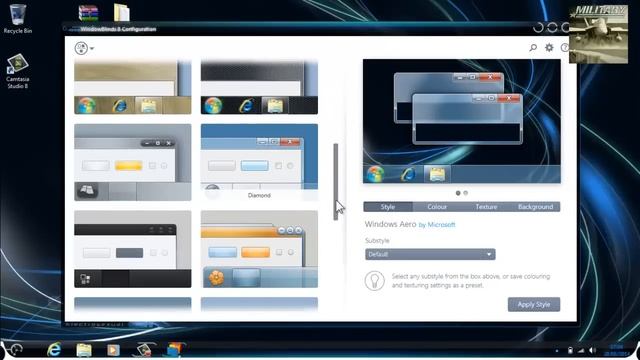Switch to the Colour tab
Viewport: 640px width, 360px height.
click(437, 207)
